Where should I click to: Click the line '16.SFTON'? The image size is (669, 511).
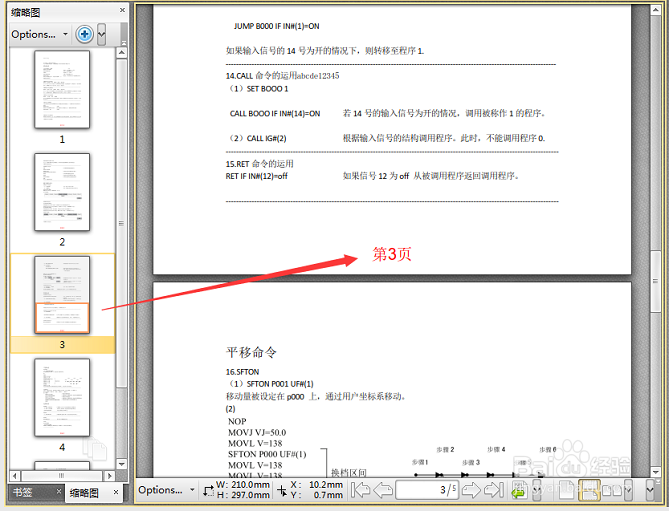pos(242,372)
